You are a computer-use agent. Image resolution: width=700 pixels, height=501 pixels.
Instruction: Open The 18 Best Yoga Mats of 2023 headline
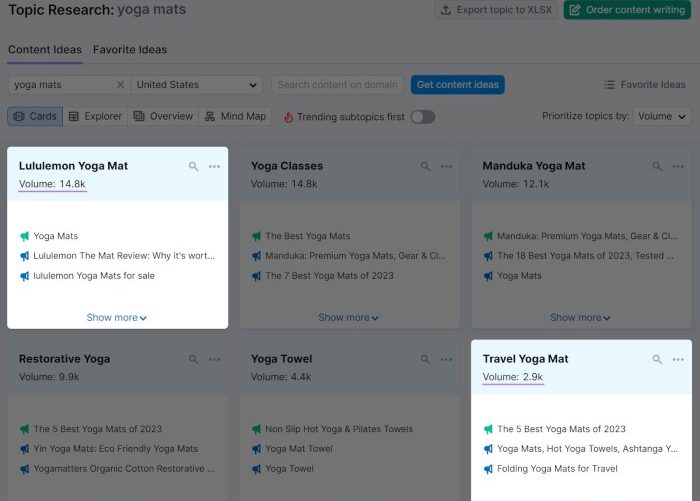(585, 256)
